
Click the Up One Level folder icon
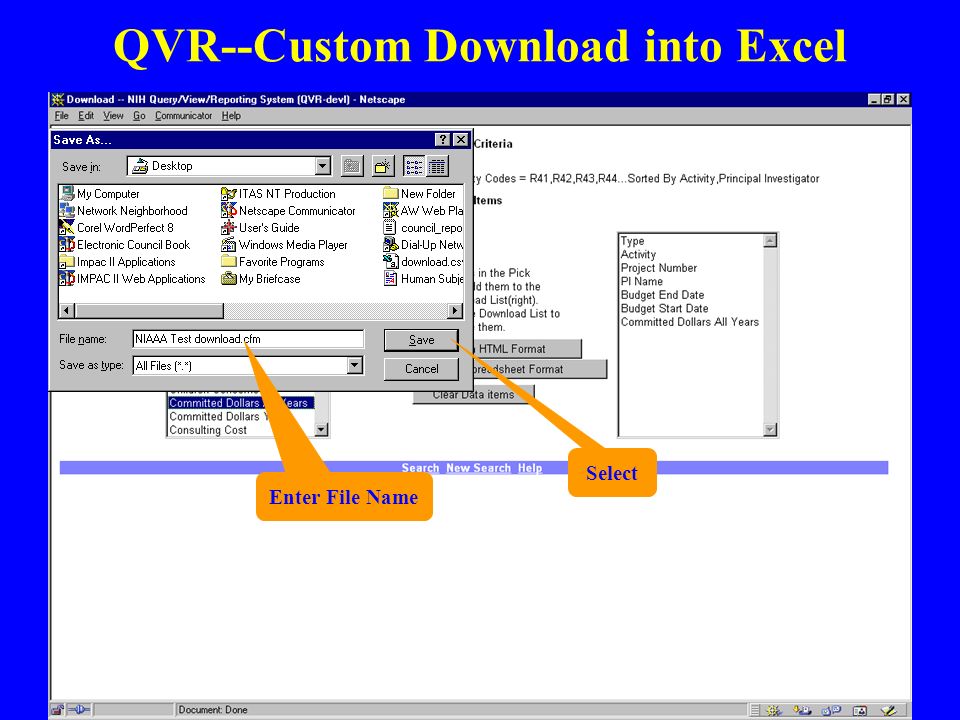[x=351, y=166]
